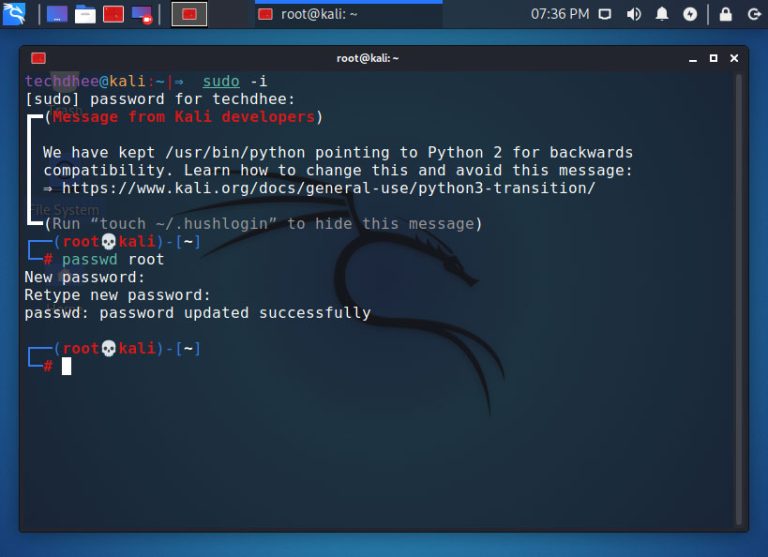The width and height of the screenshot is (768, 557).
Task: Select the active workspace switcher thumbnail
Action: point(189,14)
